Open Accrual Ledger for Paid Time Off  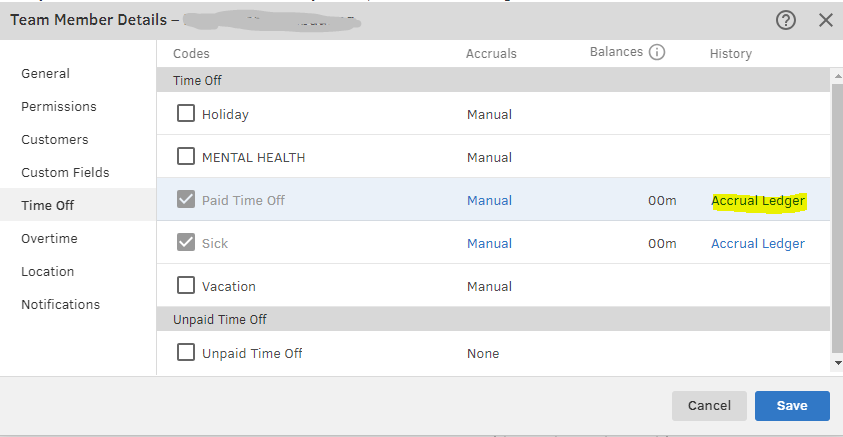tap(758, 201)
